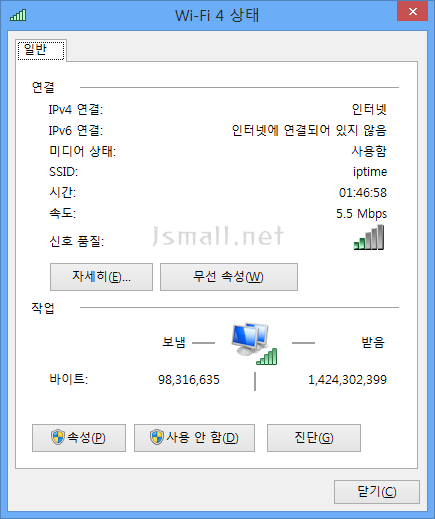The width and height of the screenshot is (435, 519).
Task: Click the network computers activity icon
Action: coord(254,343)
